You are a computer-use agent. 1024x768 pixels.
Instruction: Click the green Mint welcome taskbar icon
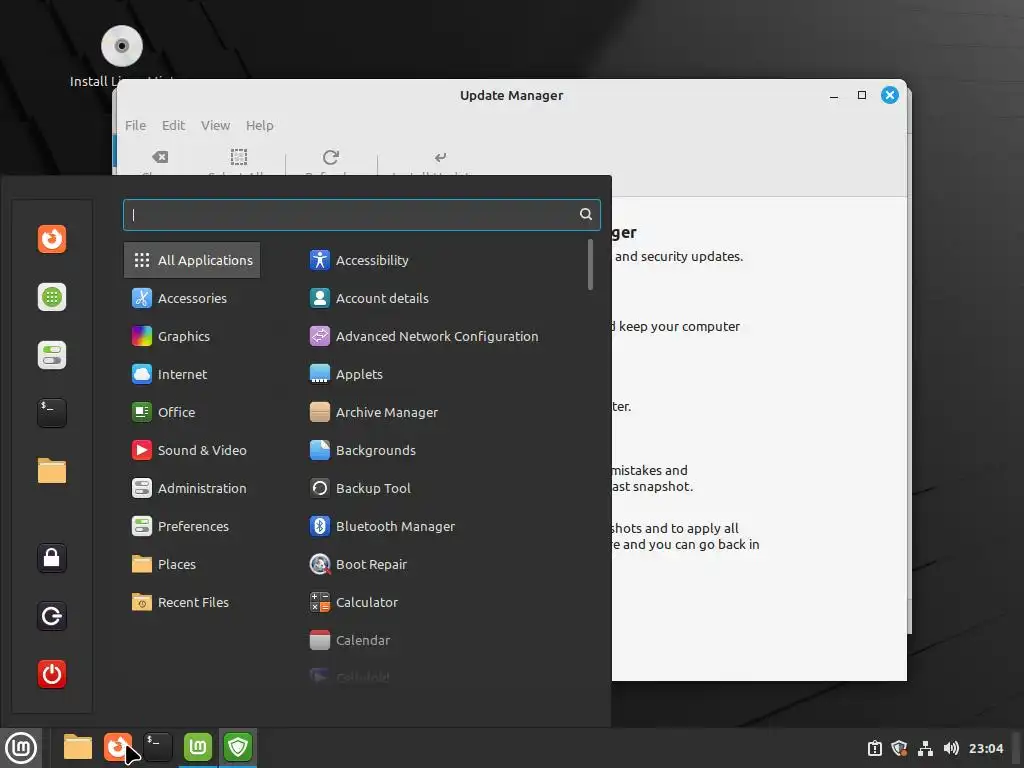[198, 747]
